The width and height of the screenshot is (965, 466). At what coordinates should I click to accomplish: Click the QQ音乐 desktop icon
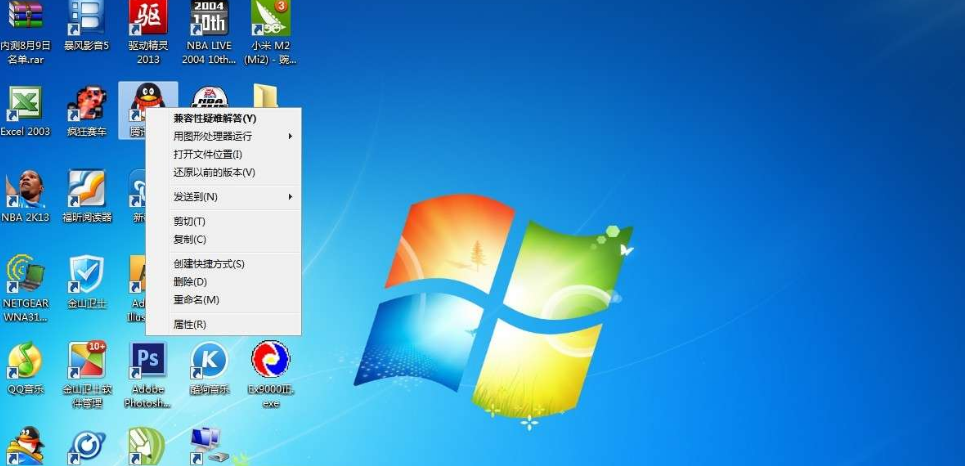[25, 361]
